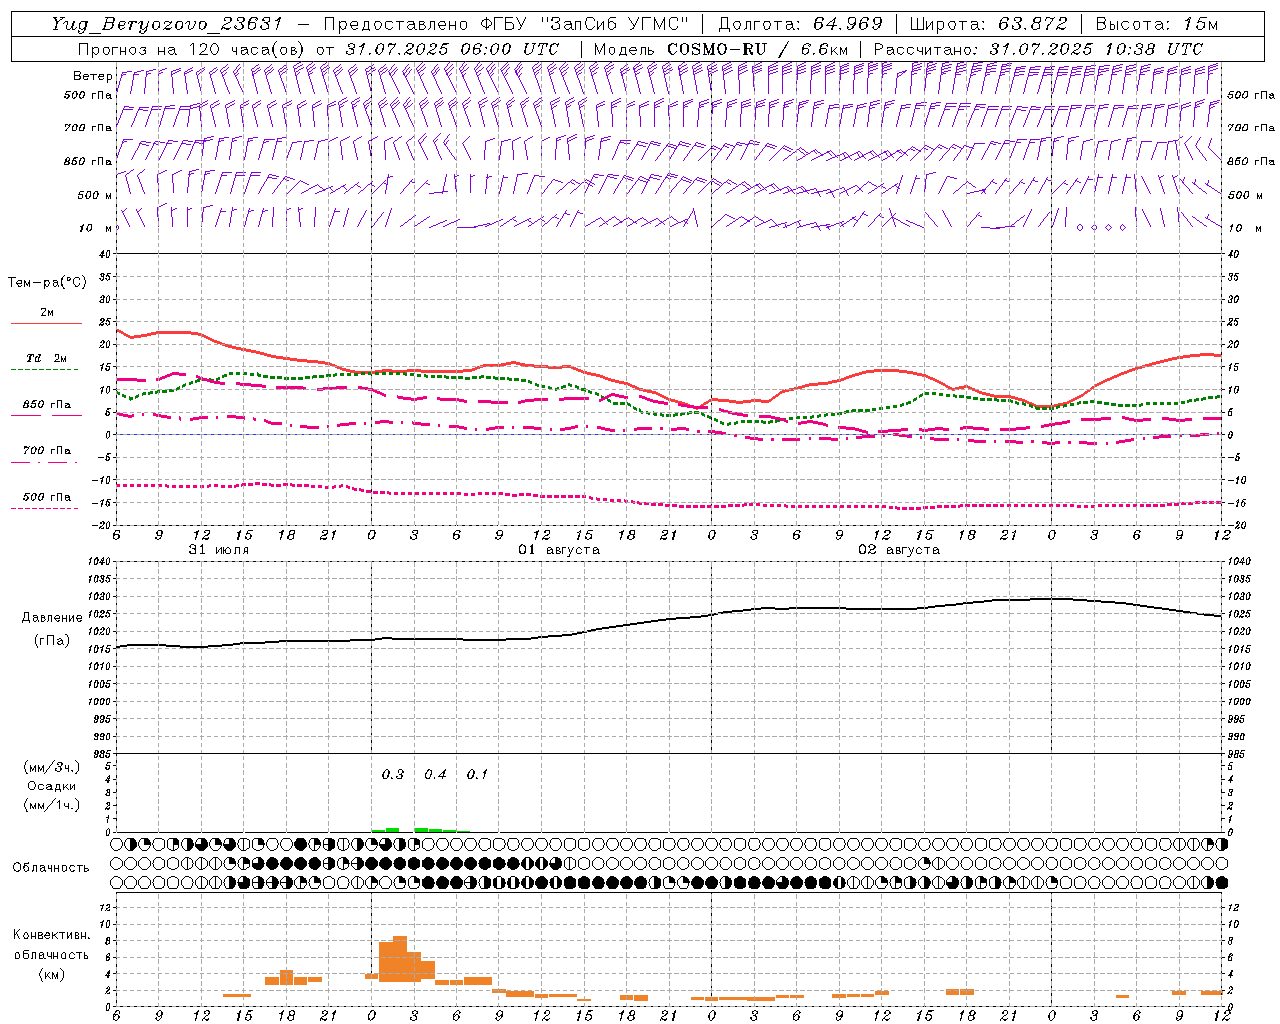The image size is (1280, 1024).
Task: Select the date label 01 августа
Action: [x=559, y=550]
